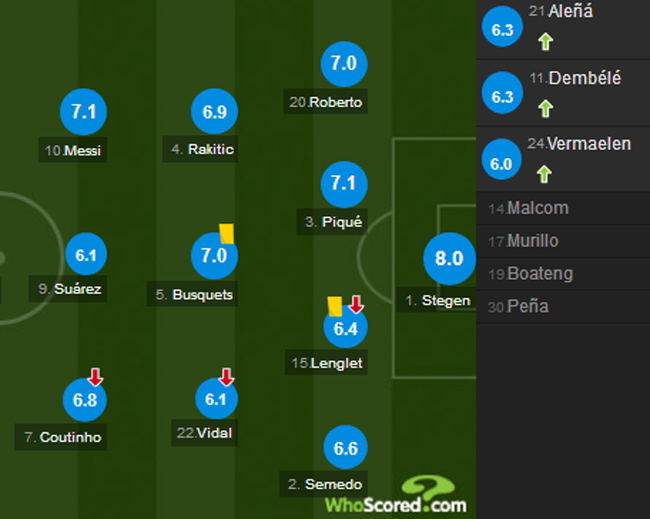This screenshot has height=519, width=650.
Task: Click Stegen's 8.0 rating circle
Action: [x=449, y=258]
